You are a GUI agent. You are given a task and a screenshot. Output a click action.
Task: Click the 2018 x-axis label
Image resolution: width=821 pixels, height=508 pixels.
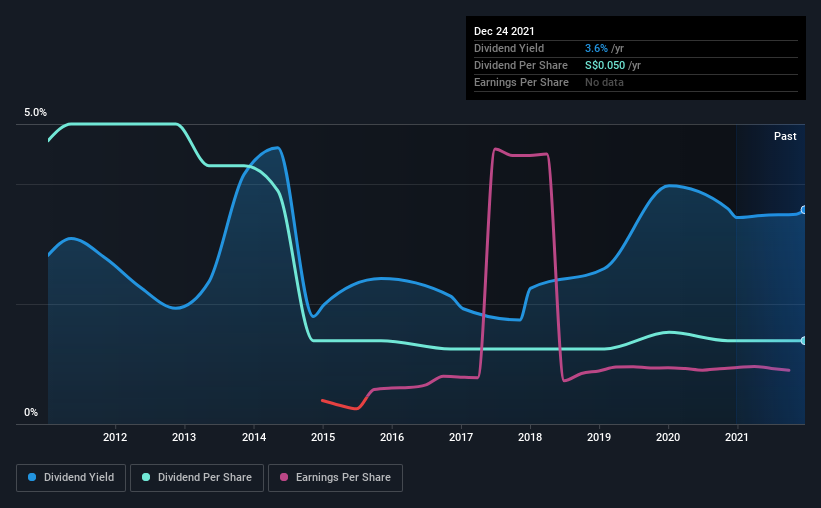530,437
